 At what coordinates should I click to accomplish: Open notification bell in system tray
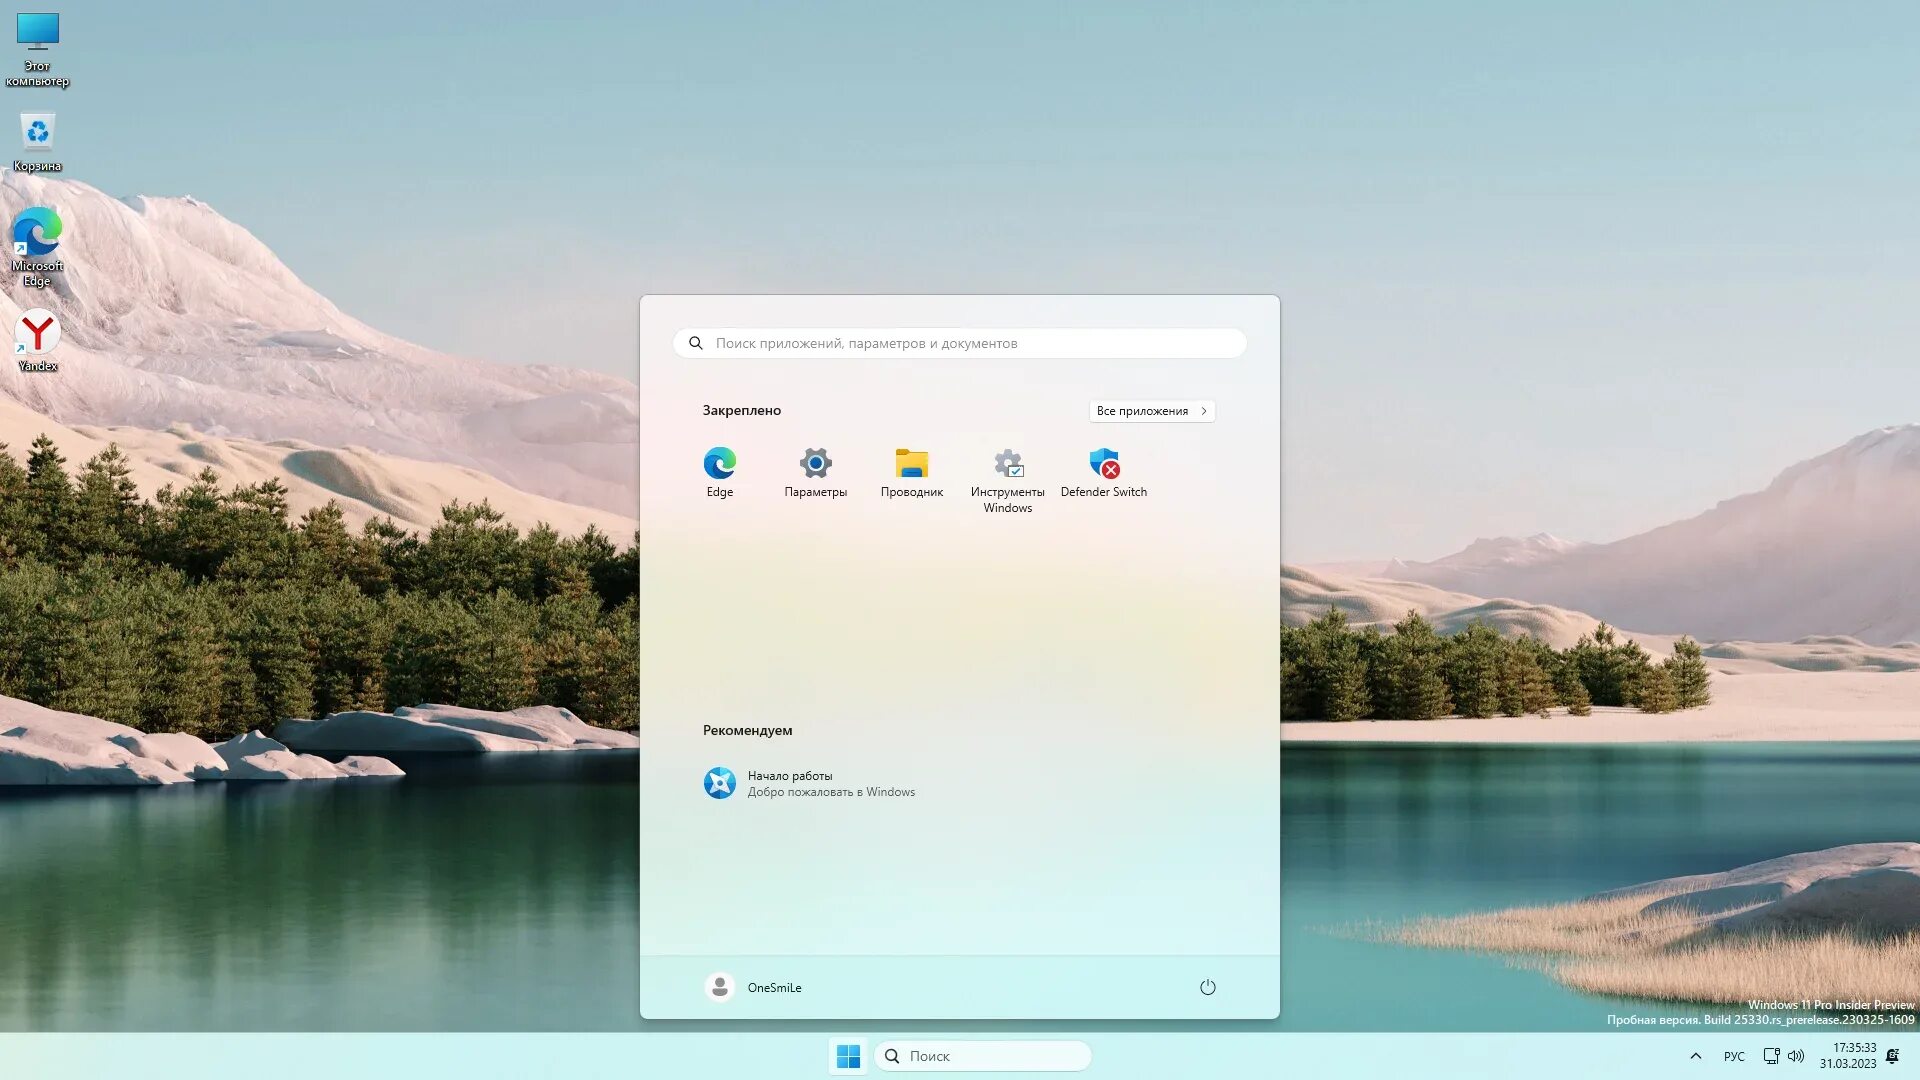click(1892, 1056)
